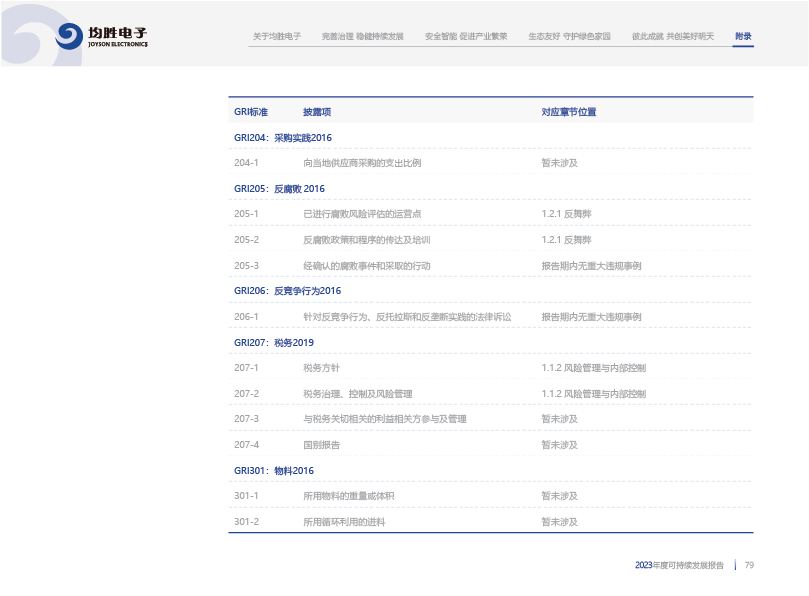Click the 对应章节位置 column header
This screenshot has width=809, height=596.
coord(569,112)
